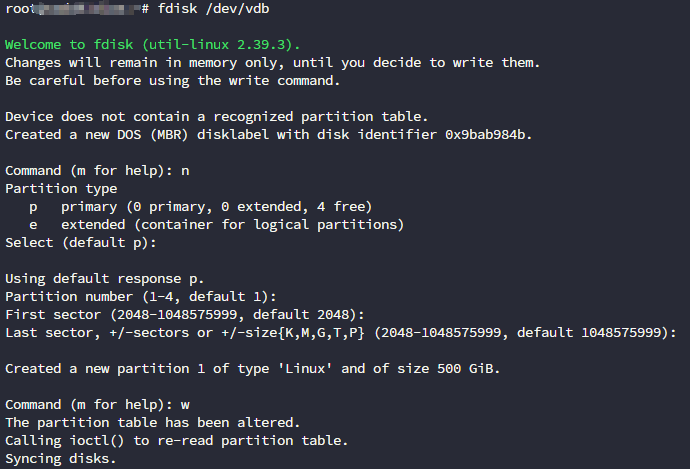Image resolution: width=690 pixels, height=469 pixels.
Task: Click the 'Syncing disks.' line
Action: click(61, 459)
